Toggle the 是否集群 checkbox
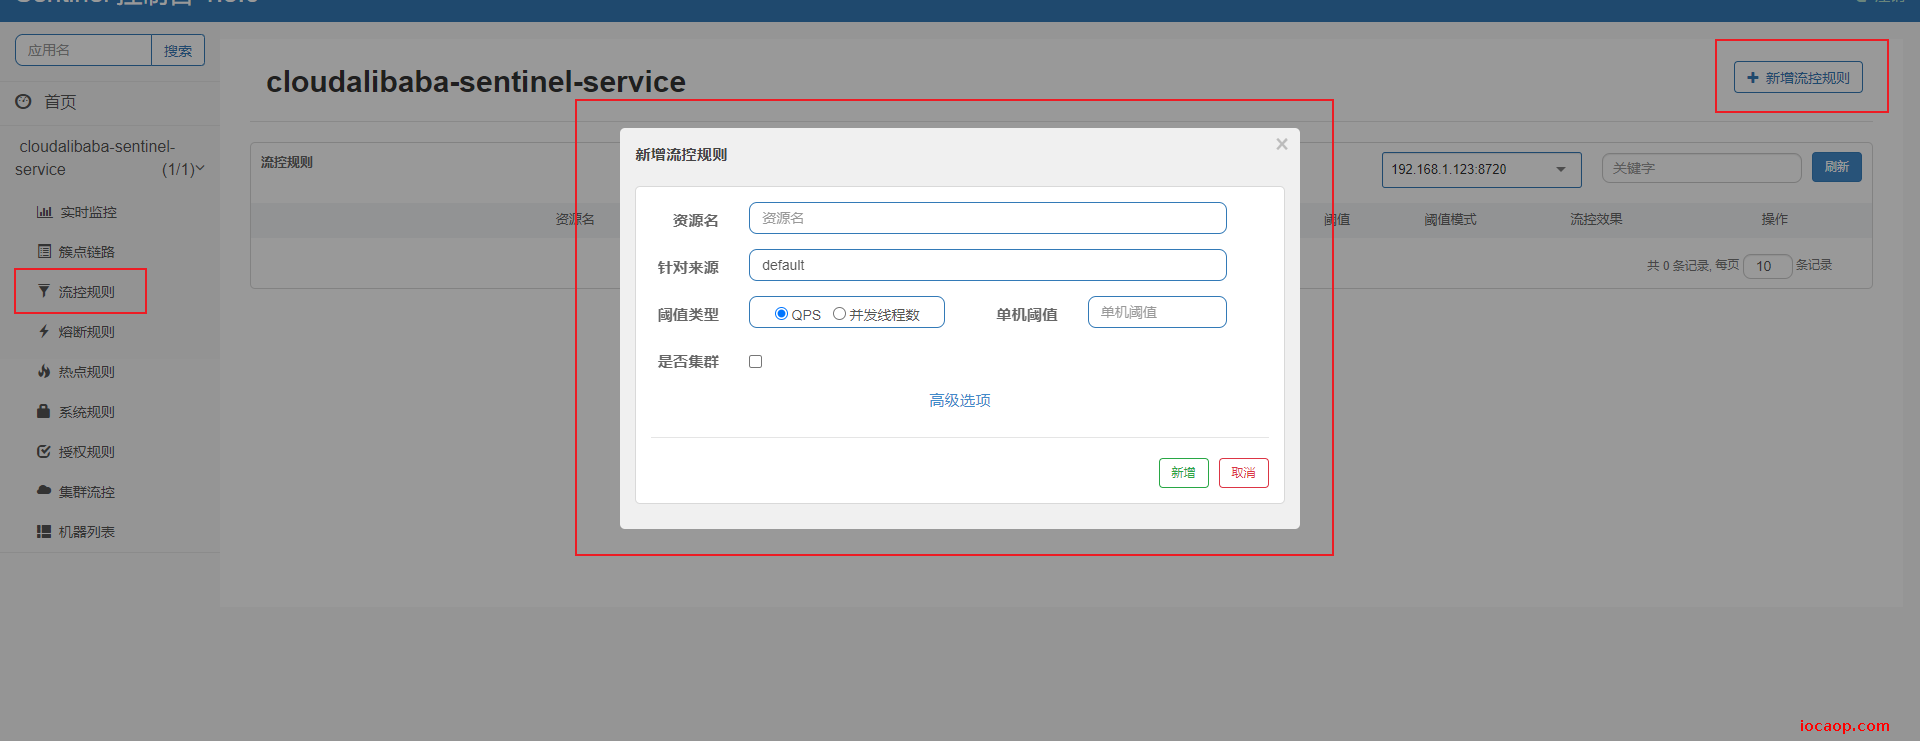 pos(756,361)
